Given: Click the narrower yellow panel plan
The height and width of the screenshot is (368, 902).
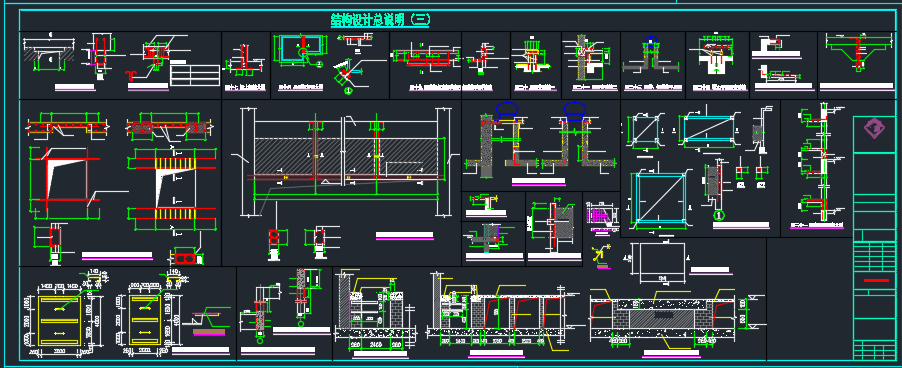Looking at the screenshot, I should (x=144, y=320).
